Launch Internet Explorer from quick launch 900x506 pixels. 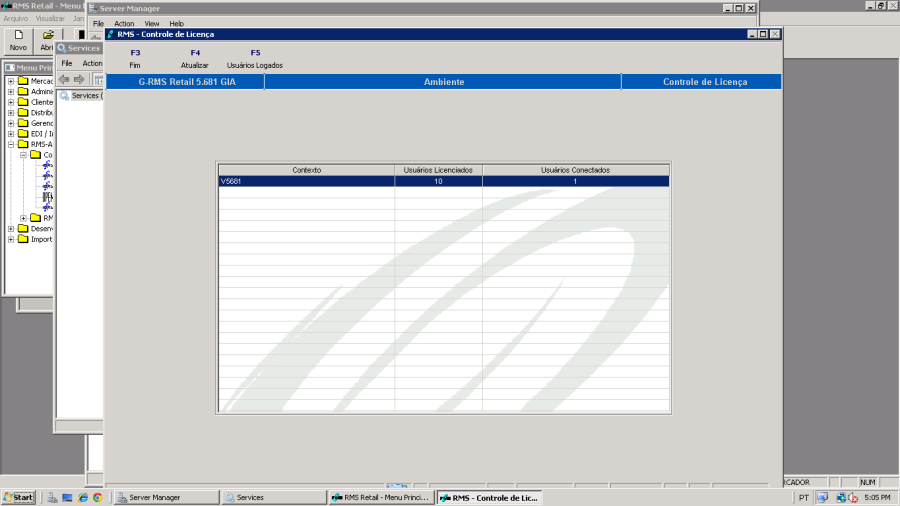click(x=83, y=497)
